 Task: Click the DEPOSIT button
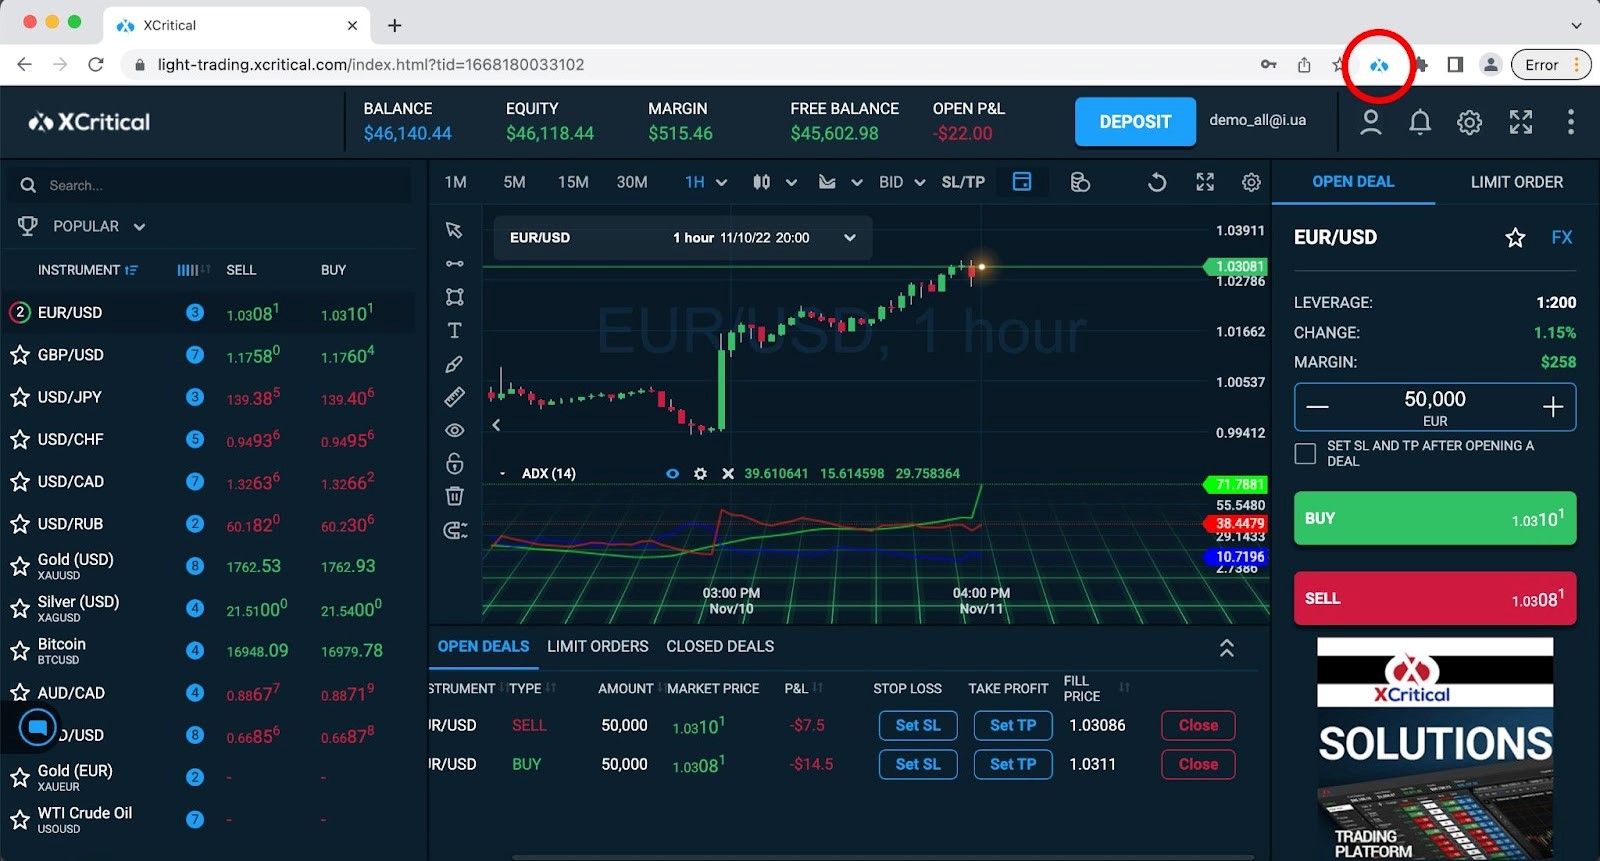coord(1135,122)
